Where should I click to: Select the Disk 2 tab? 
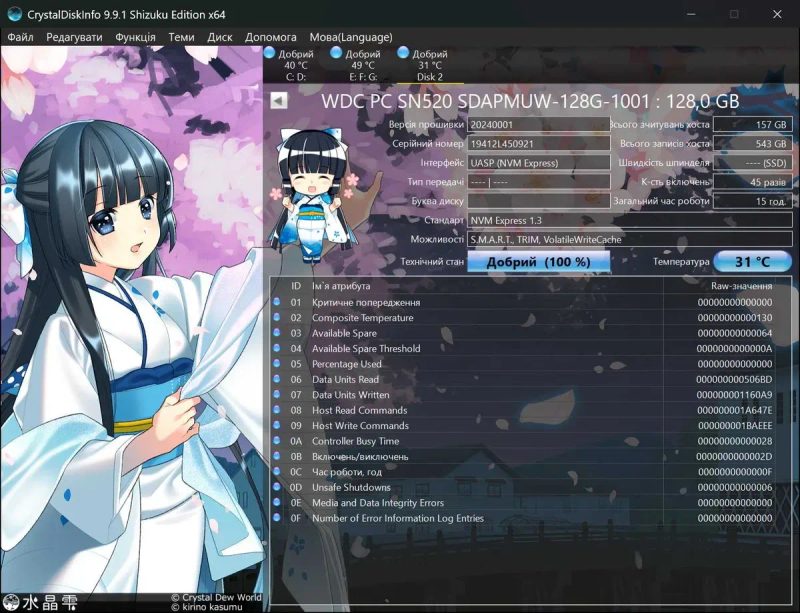[430, 65]
